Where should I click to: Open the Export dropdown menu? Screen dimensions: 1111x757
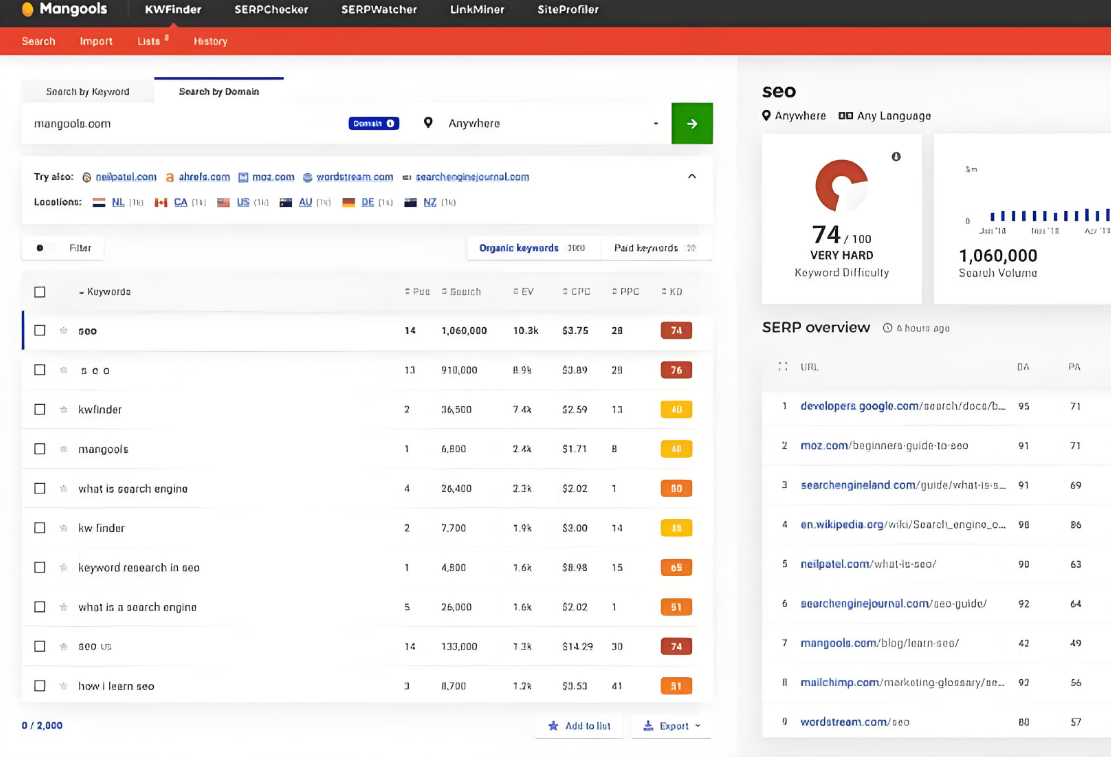click(x=671, y=726)
